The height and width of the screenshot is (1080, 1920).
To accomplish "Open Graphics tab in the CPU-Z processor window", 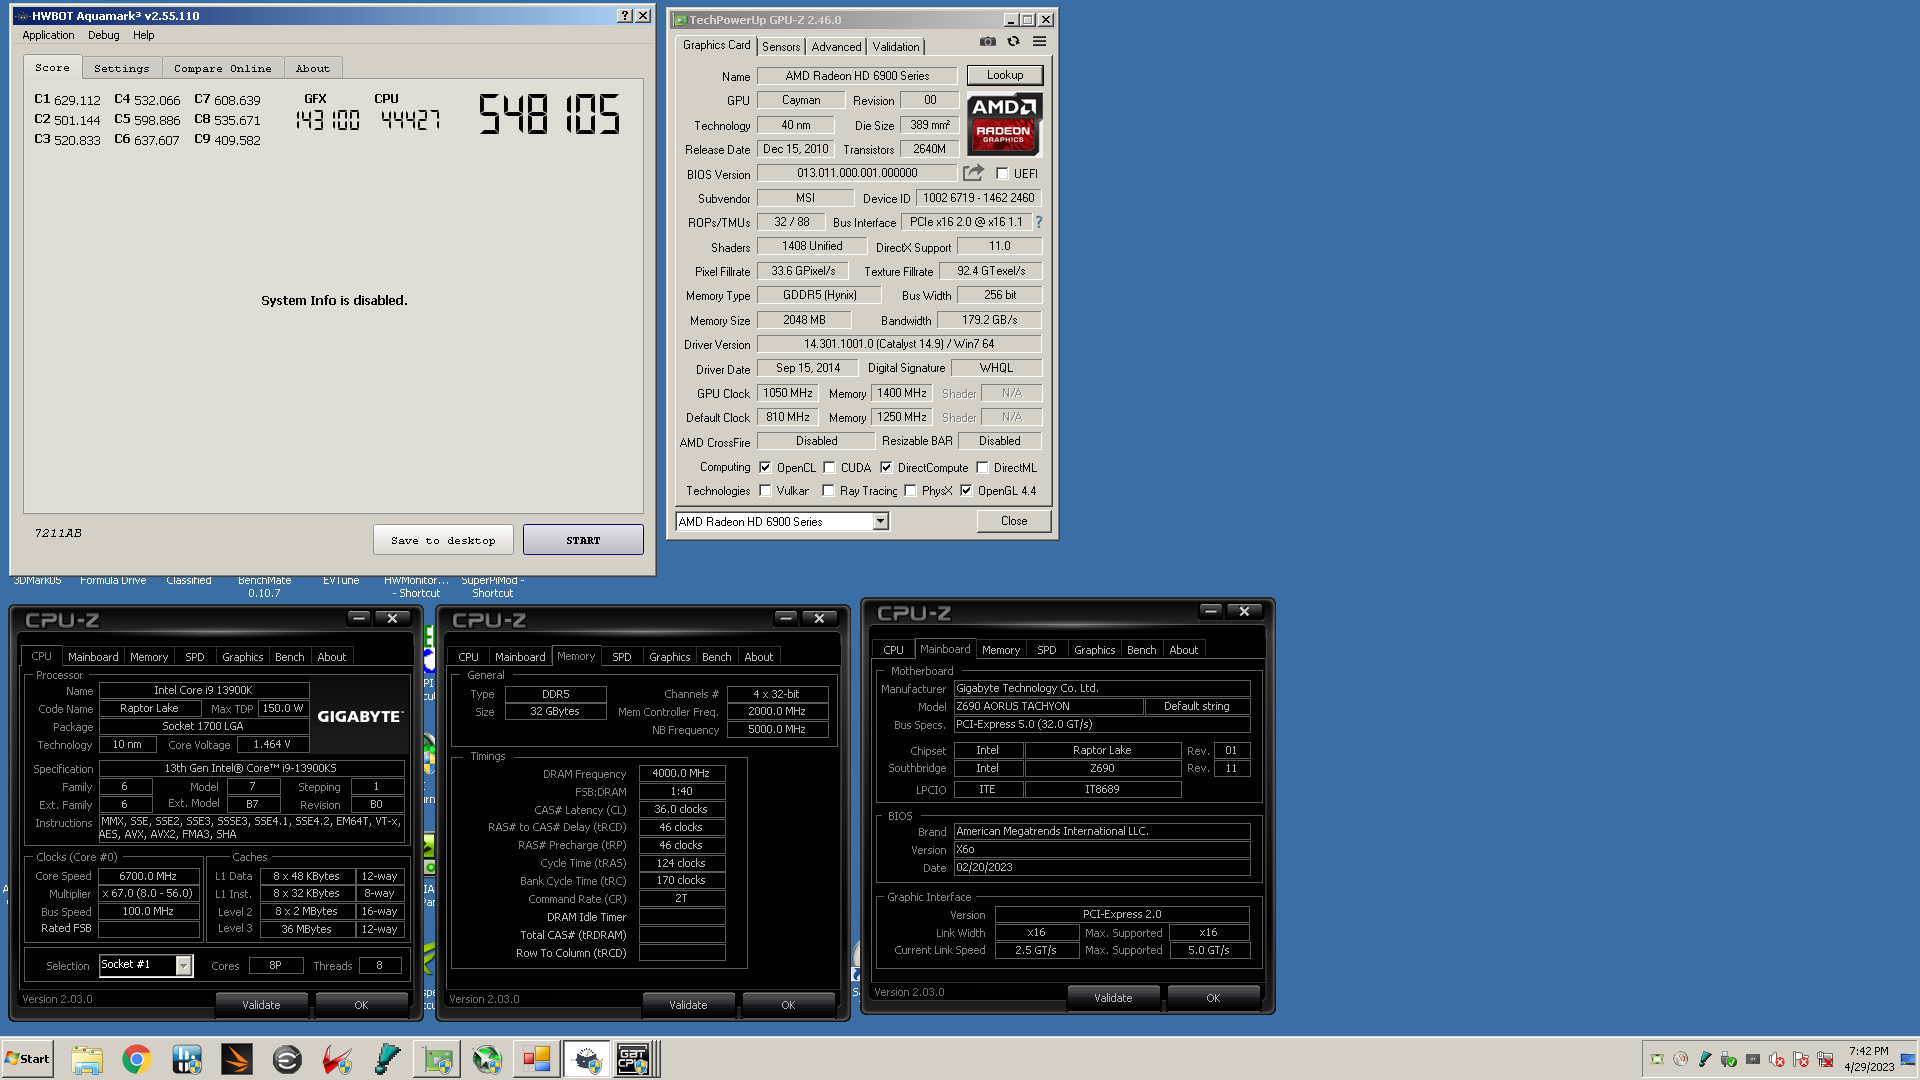I will pyautogui.click(x=242, y=657).
